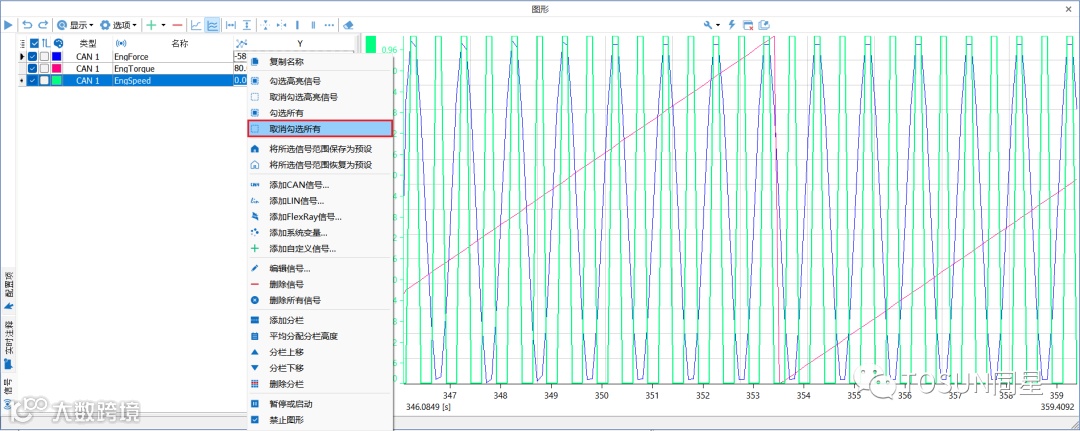Uncheck EngSpeed visibility checkbox
1080x431 pixels.
pos(32,81)
